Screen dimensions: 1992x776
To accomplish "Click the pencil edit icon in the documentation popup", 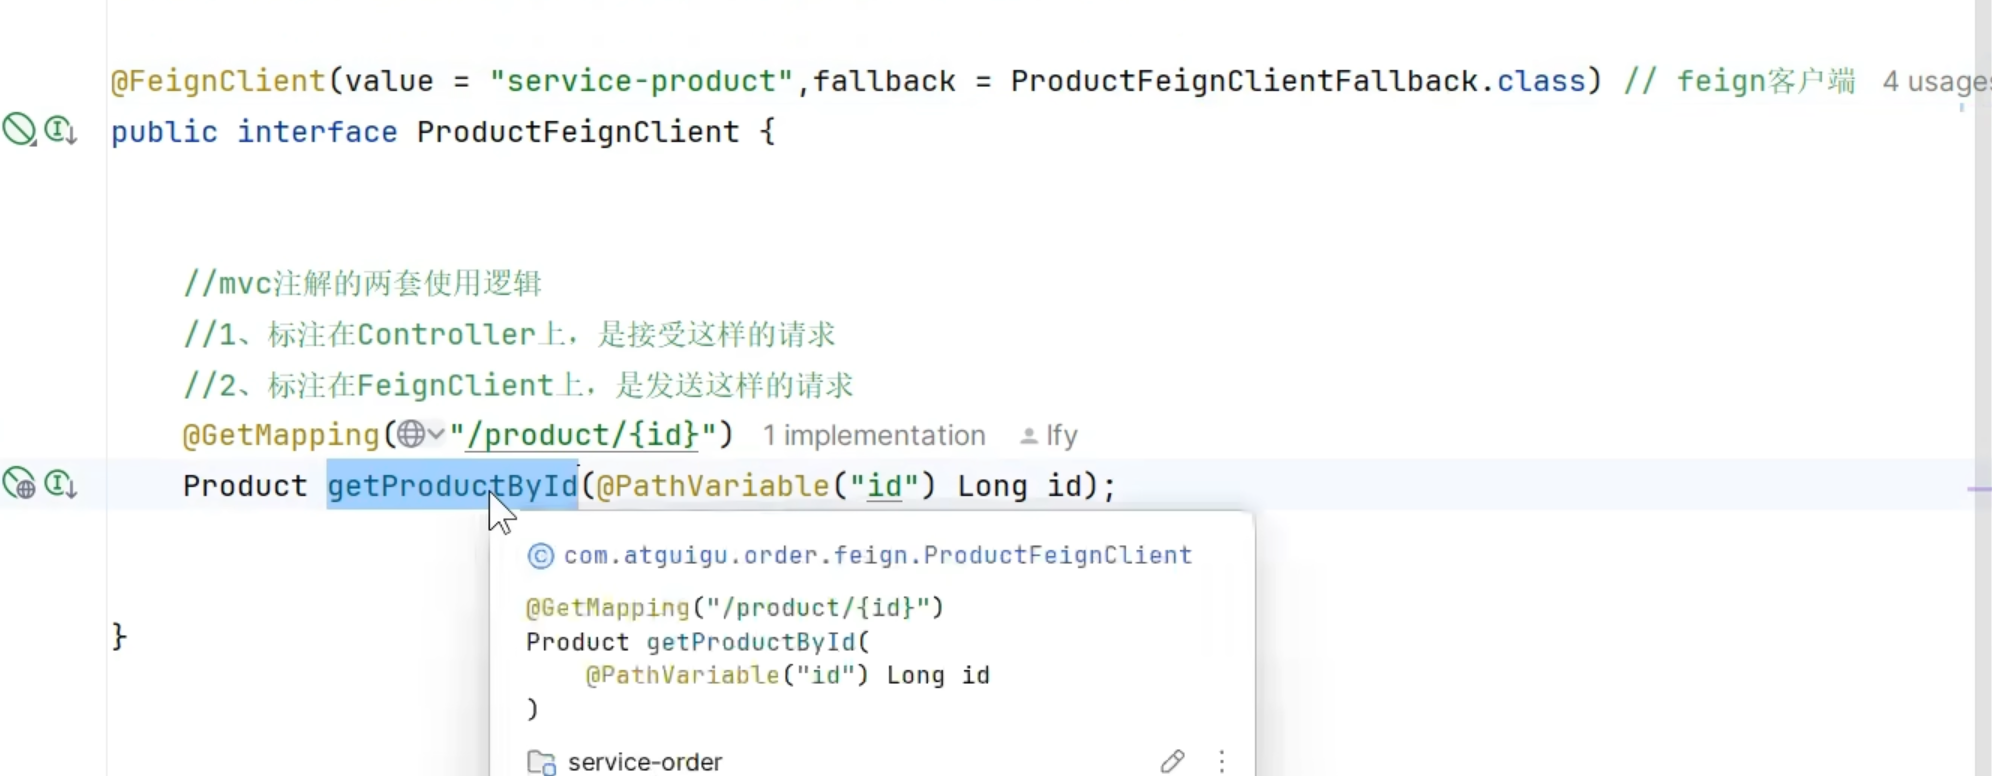I will 1172,761.
